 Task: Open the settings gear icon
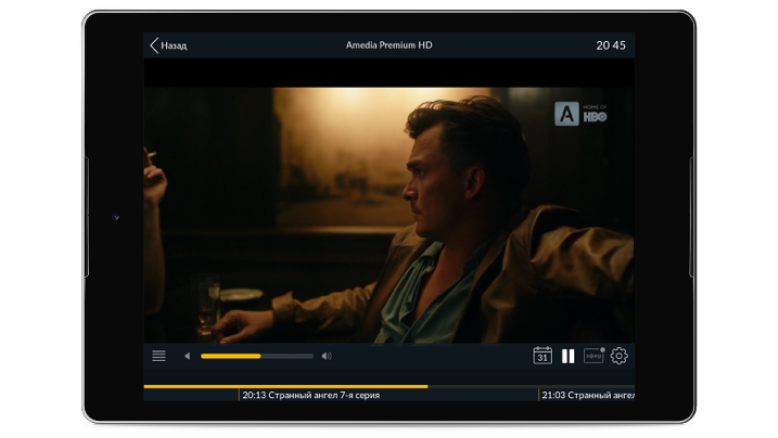point(619,356)
